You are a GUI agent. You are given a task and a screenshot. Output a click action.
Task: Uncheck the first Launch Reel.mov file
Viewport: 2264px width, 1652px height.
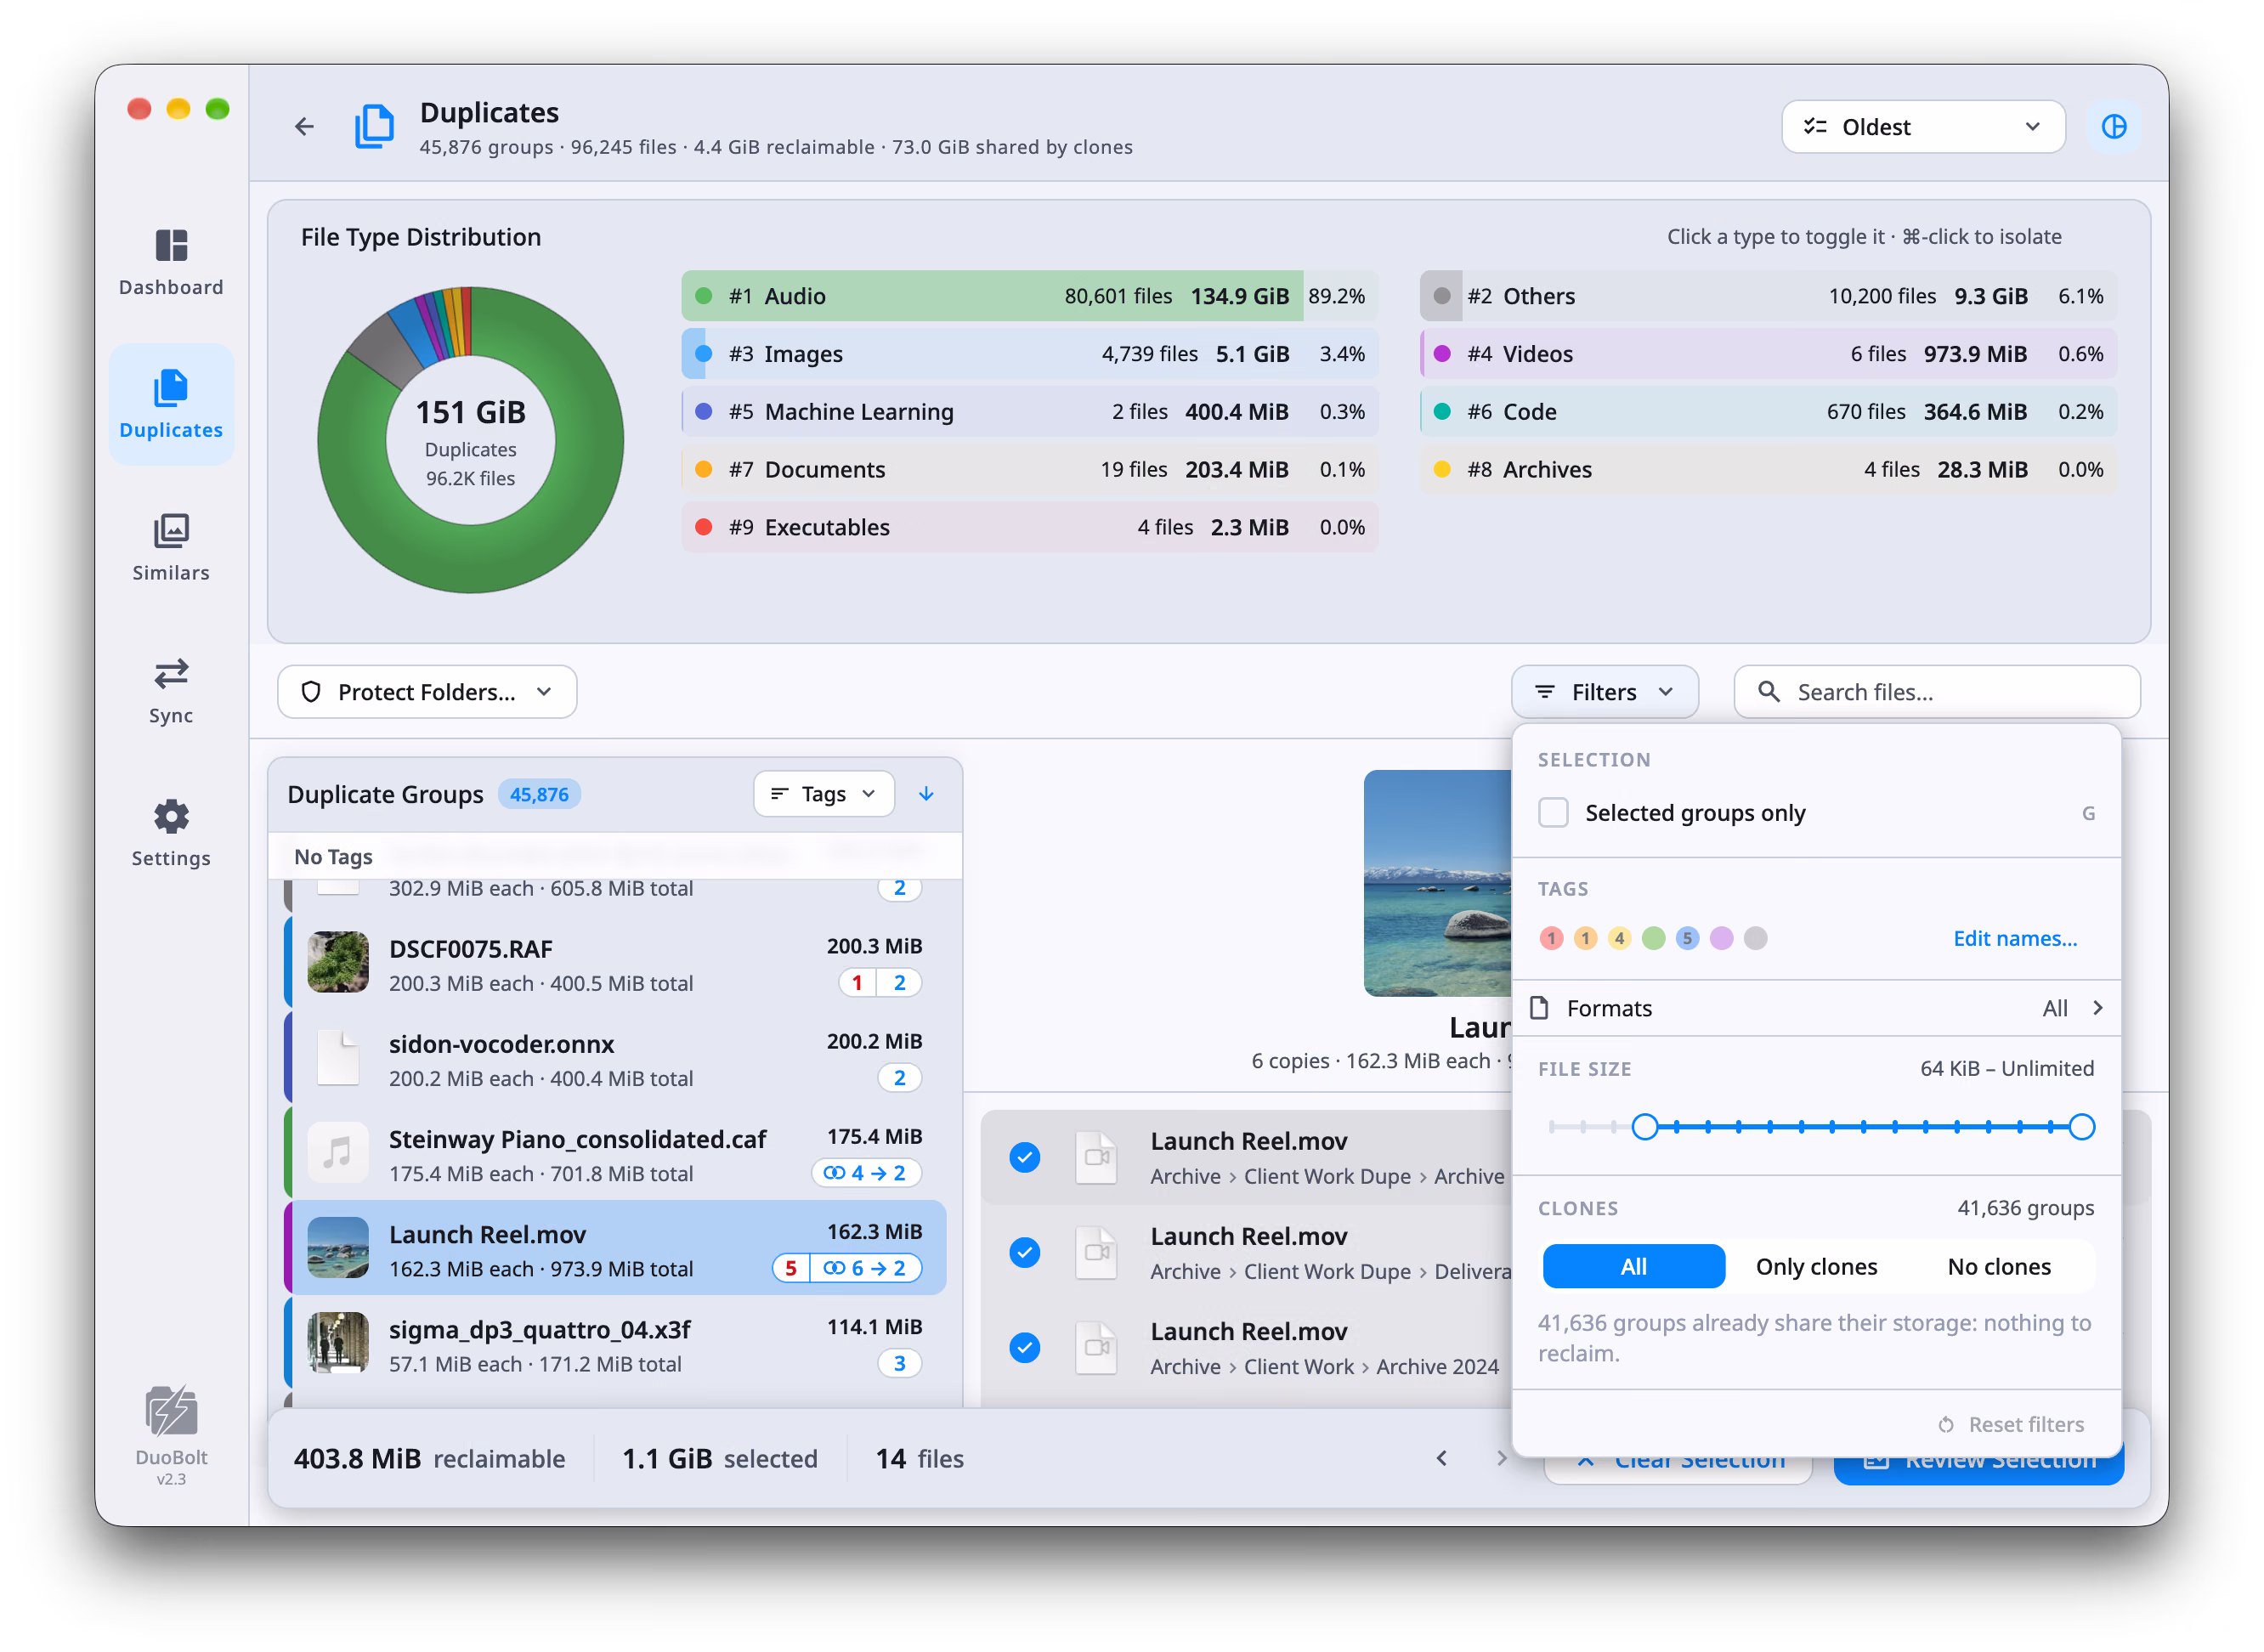[x=1024, y=1157]
